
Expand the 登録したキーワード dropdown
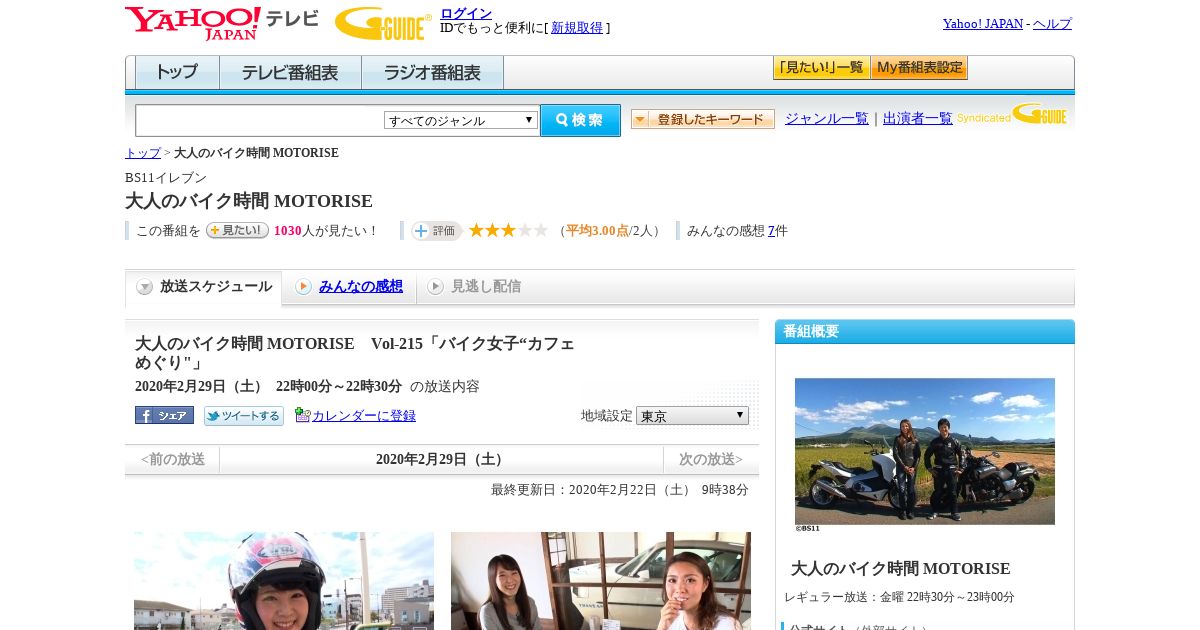[x=703, y=119]
